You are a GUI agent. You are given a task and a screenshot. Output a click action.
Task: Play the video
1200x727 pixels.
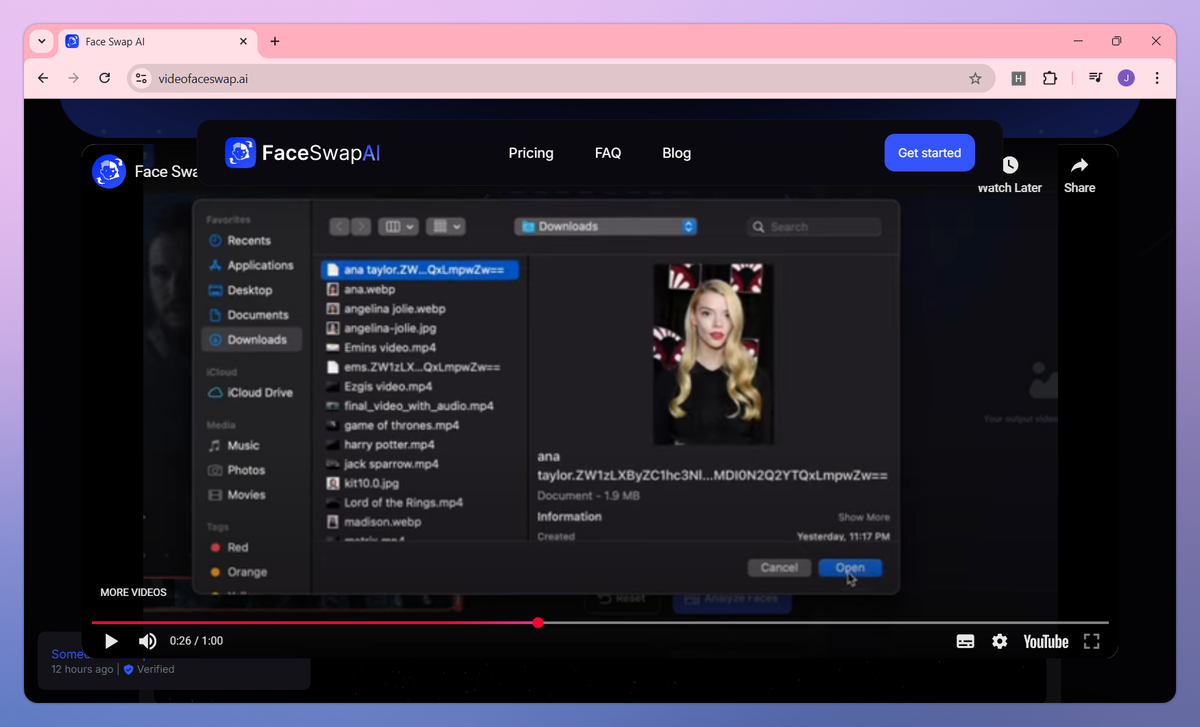111,642
